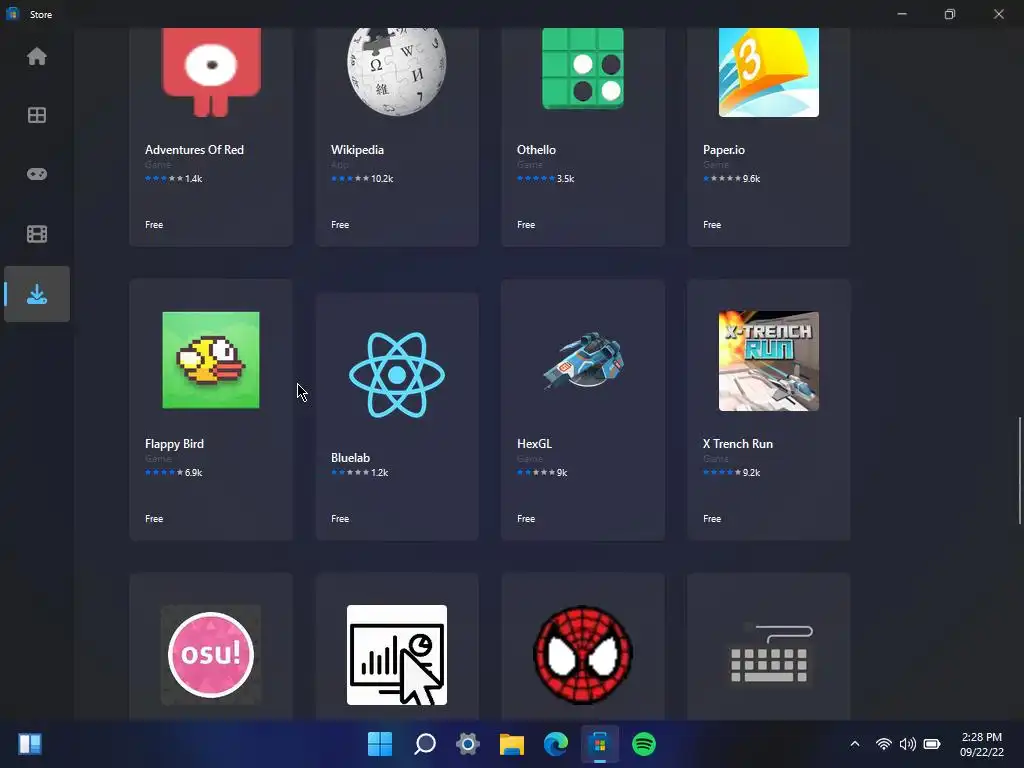The width and height of the screenshot is (1024, 768).
Task: Click the Store page vertical scrollbar
Action: pyautogui.click(x=1019, y=470)
